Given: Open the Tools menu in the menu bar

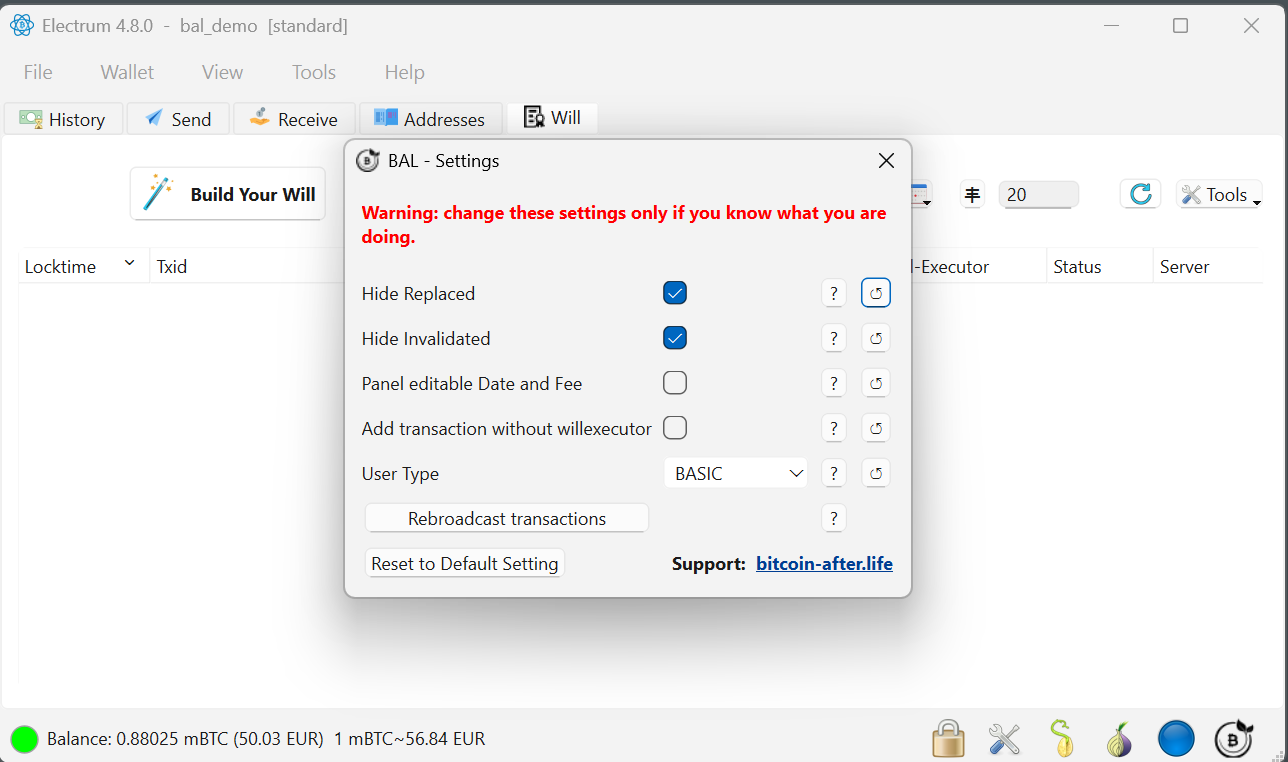Looking at the screenshot, I should pyautogui.click(x=314, y=72).
